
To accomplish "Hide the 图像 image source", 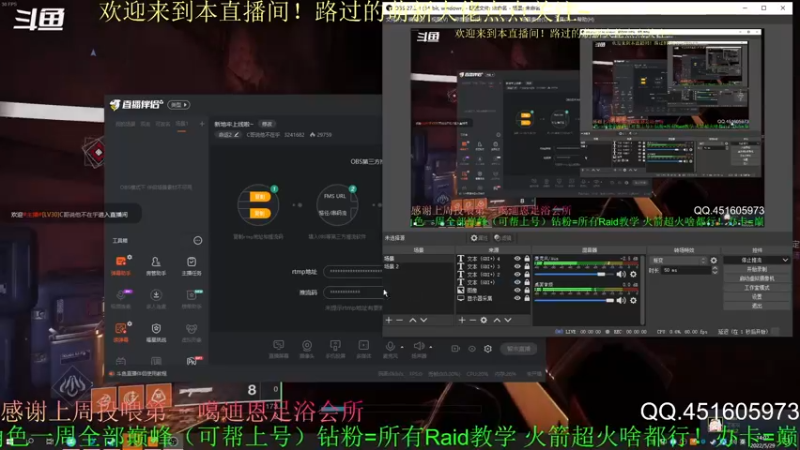I will point(517,290).
